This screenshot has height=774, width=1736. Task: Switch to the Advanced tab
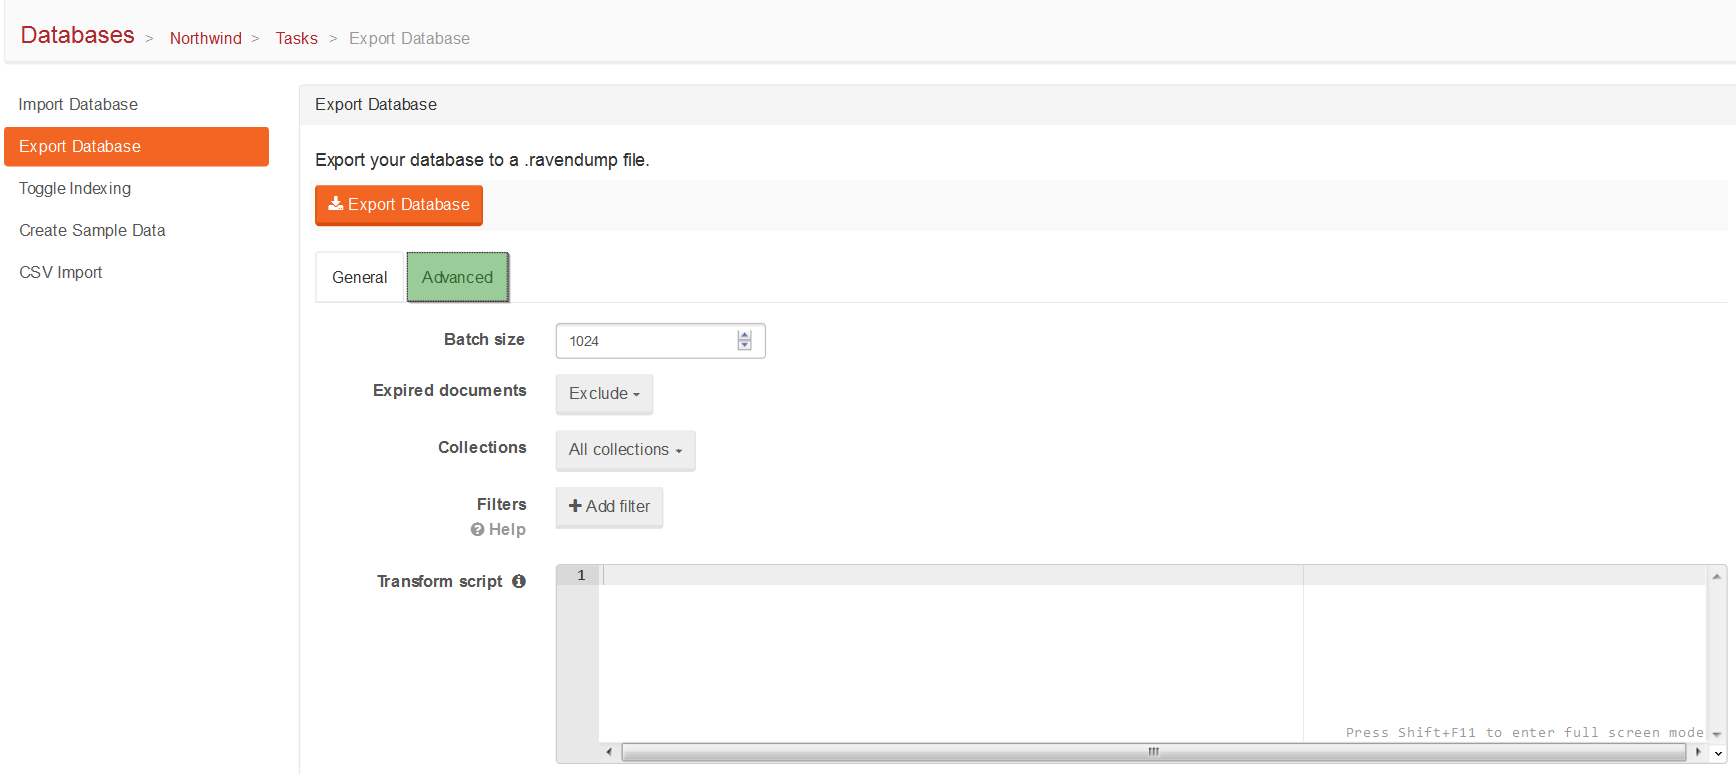458,277
